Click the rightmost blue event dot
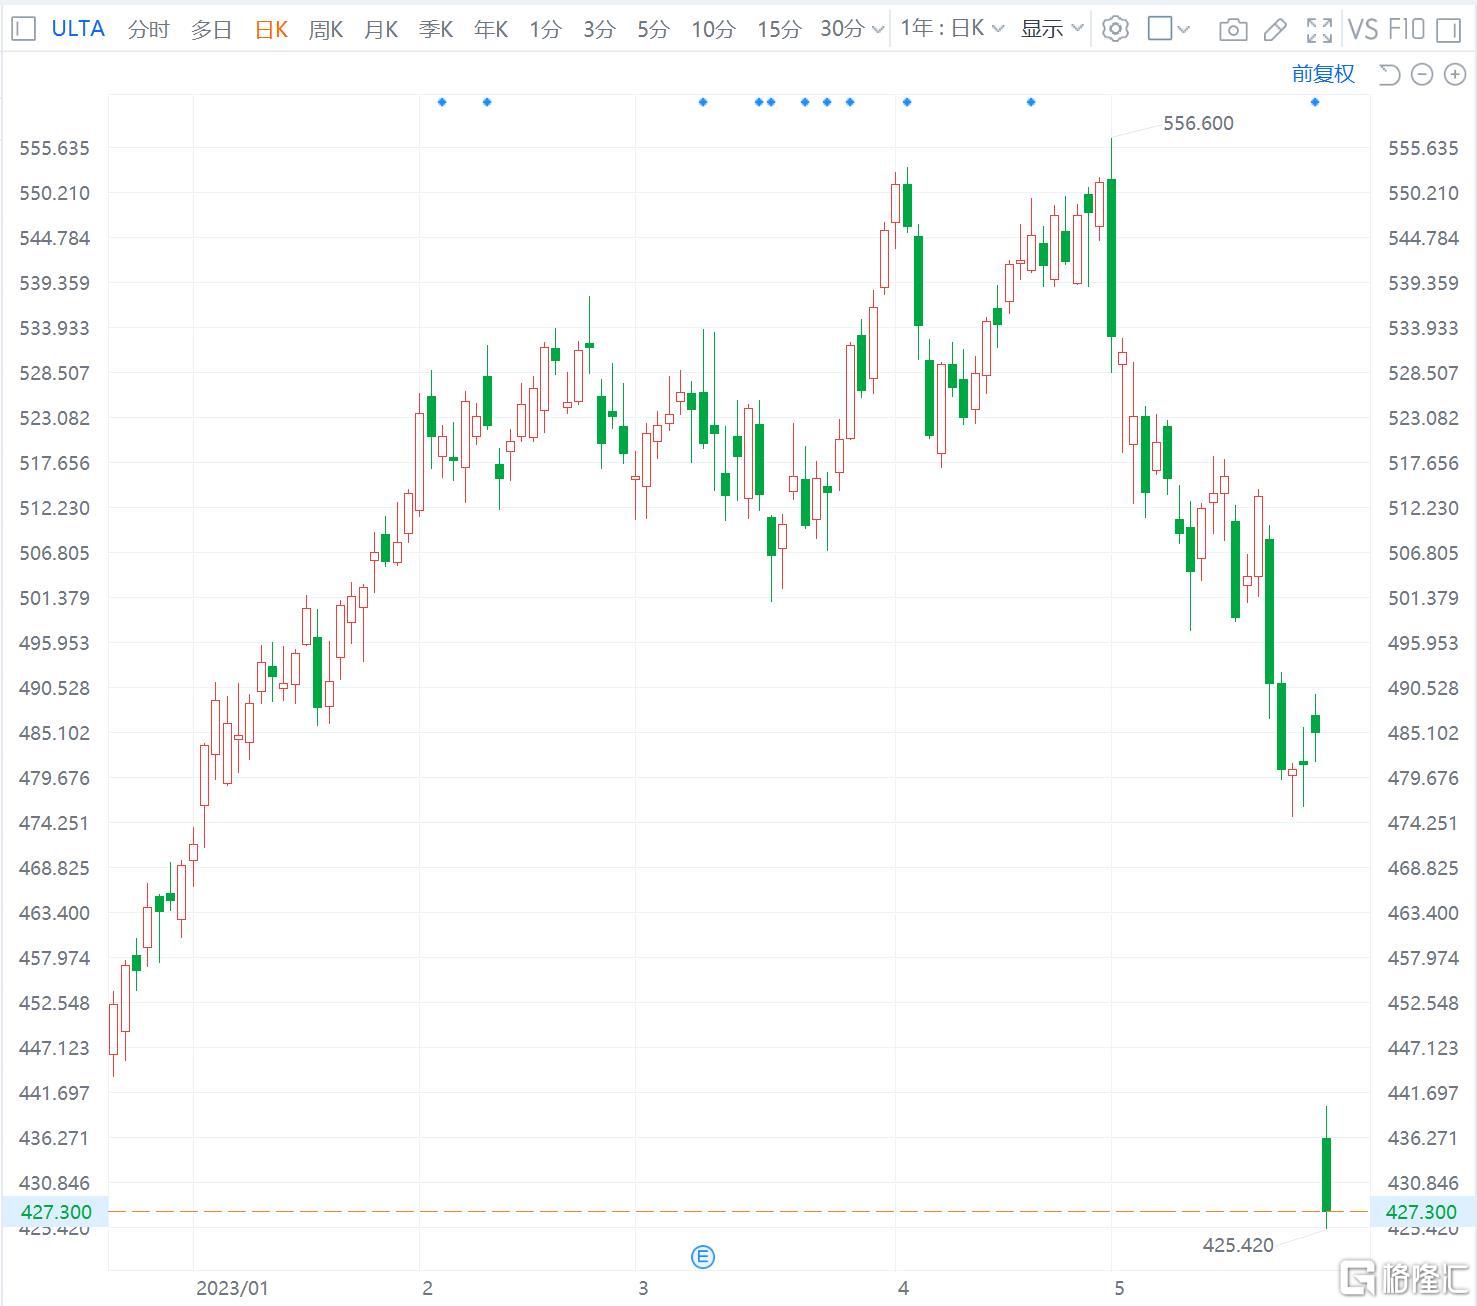This screenshot has width=1477, height=1306. [1315, 102]
